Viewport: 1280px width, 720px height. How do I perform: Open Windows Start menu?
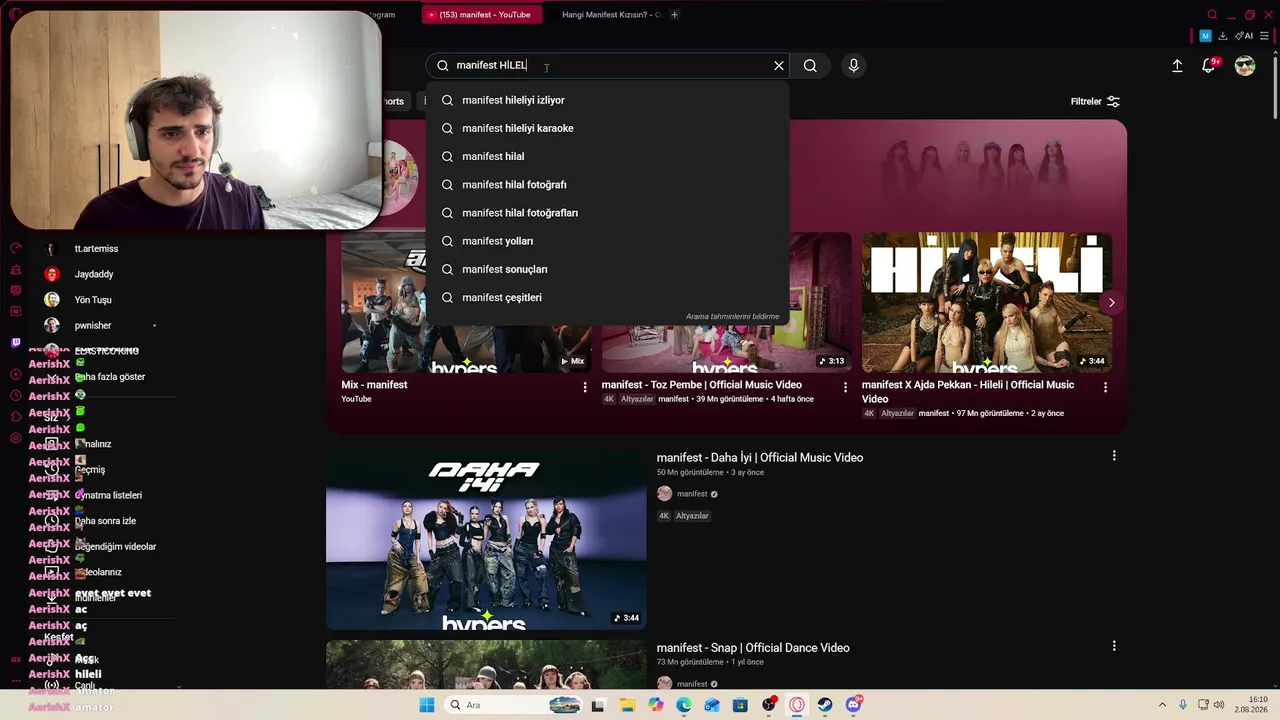(x=427, y=705)
